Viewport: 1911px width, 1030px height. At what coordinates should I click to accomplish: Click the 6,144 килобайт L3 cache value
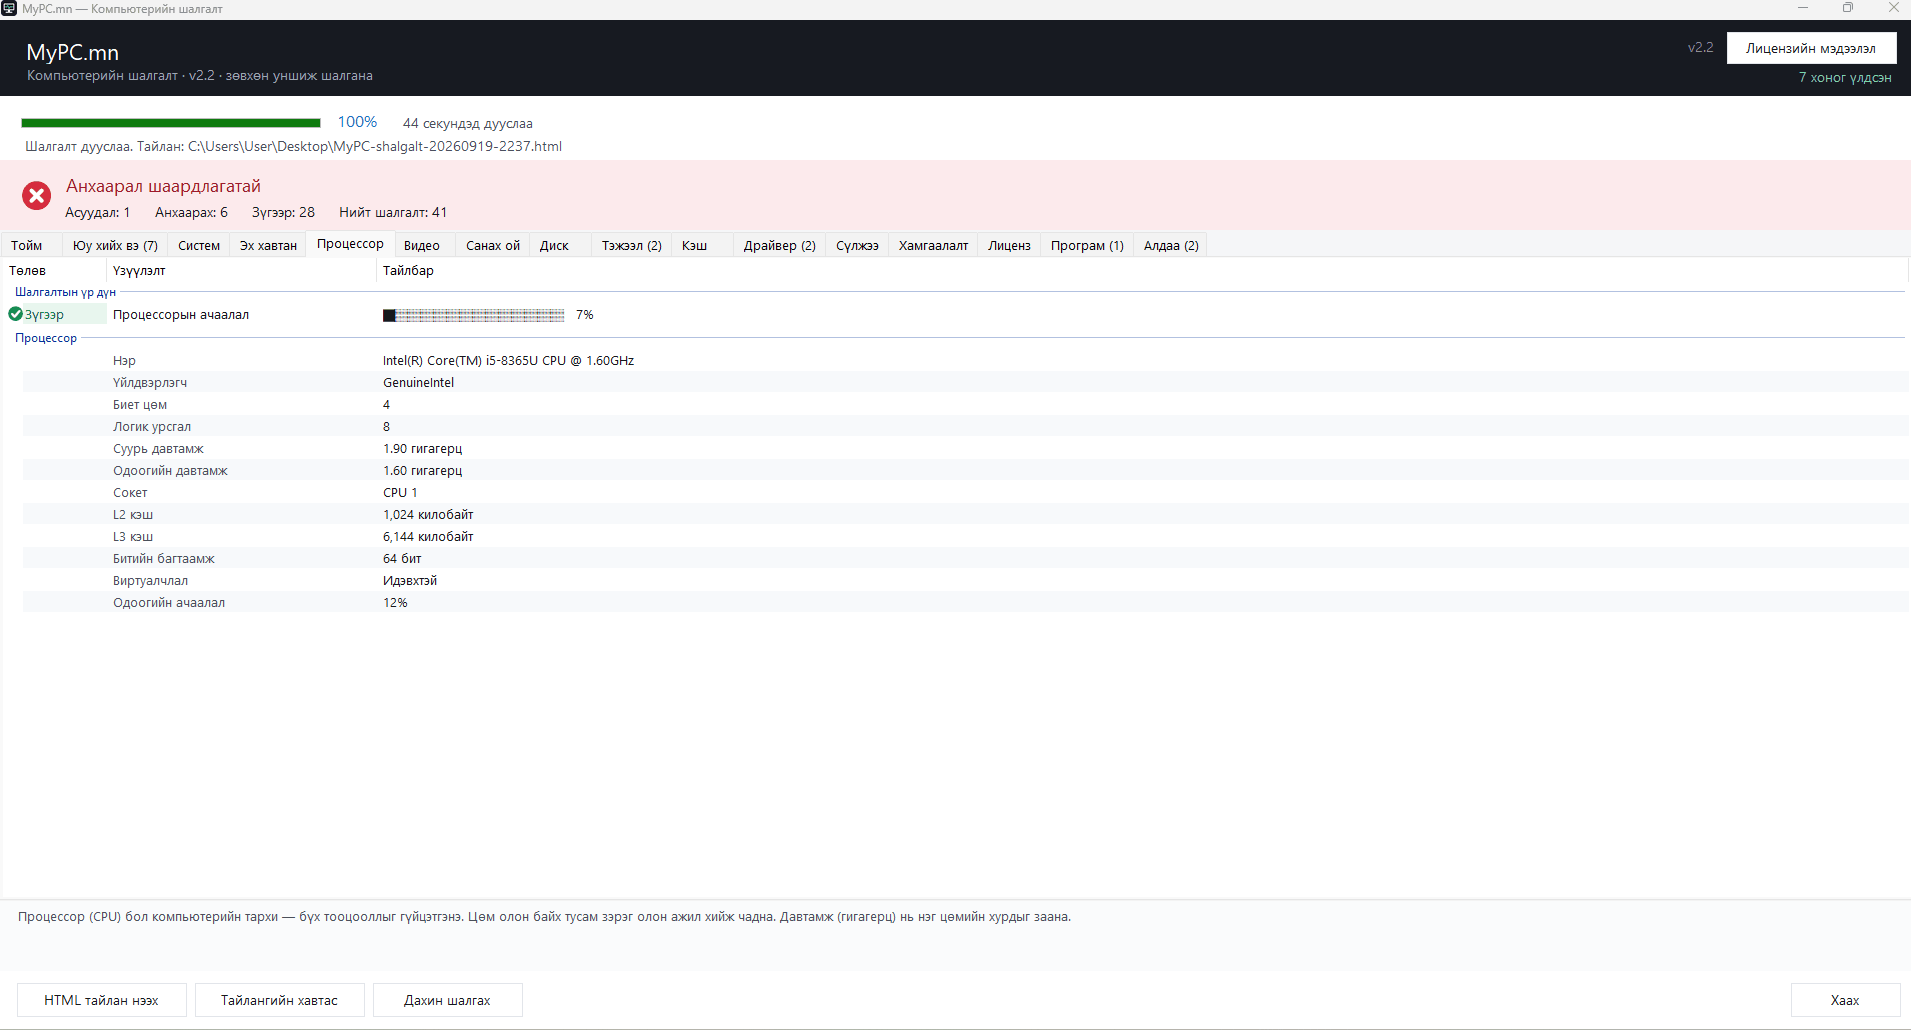[428, 536]
